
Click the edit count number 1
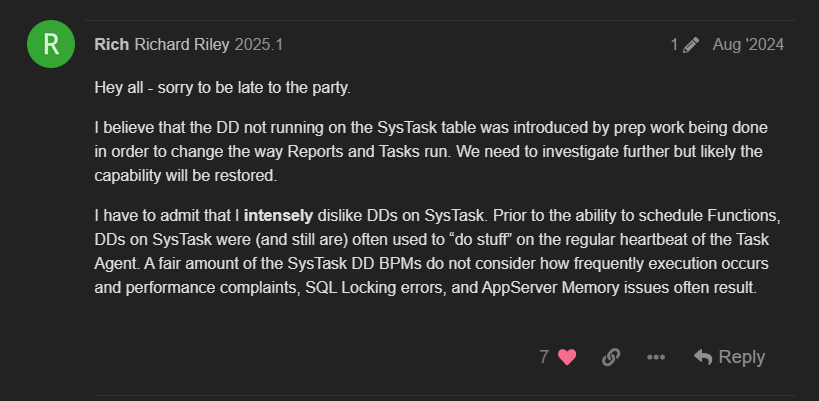(x=674, y=45)
